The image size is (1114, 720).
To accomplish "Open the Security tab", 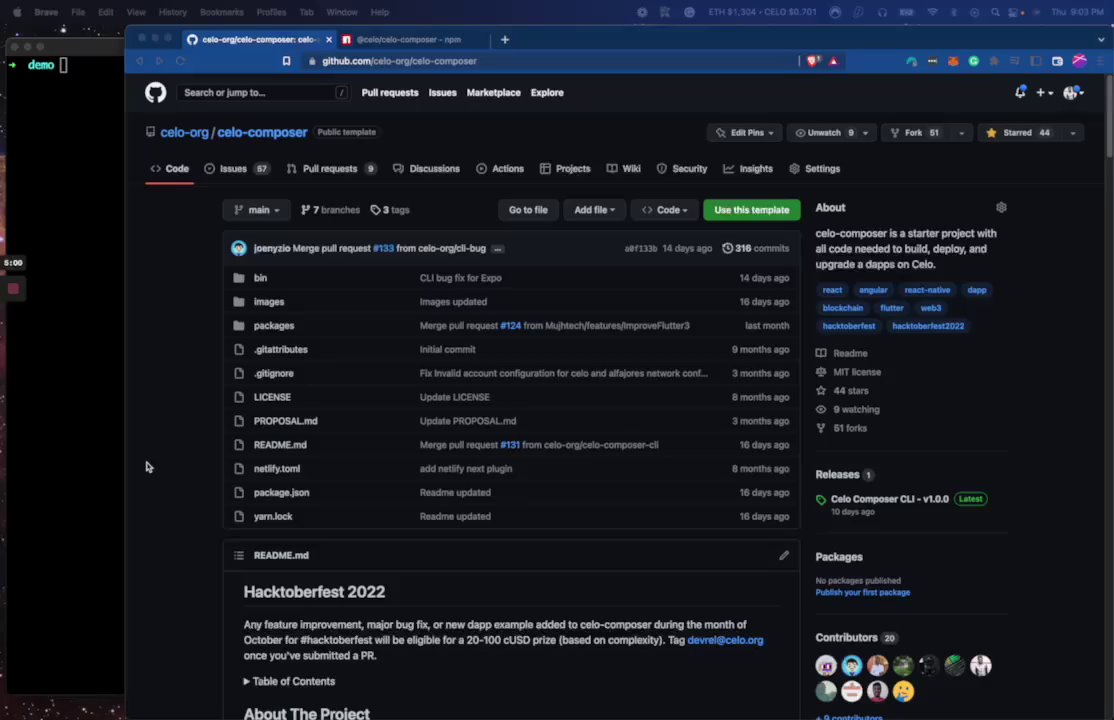I will coord(682,168).
